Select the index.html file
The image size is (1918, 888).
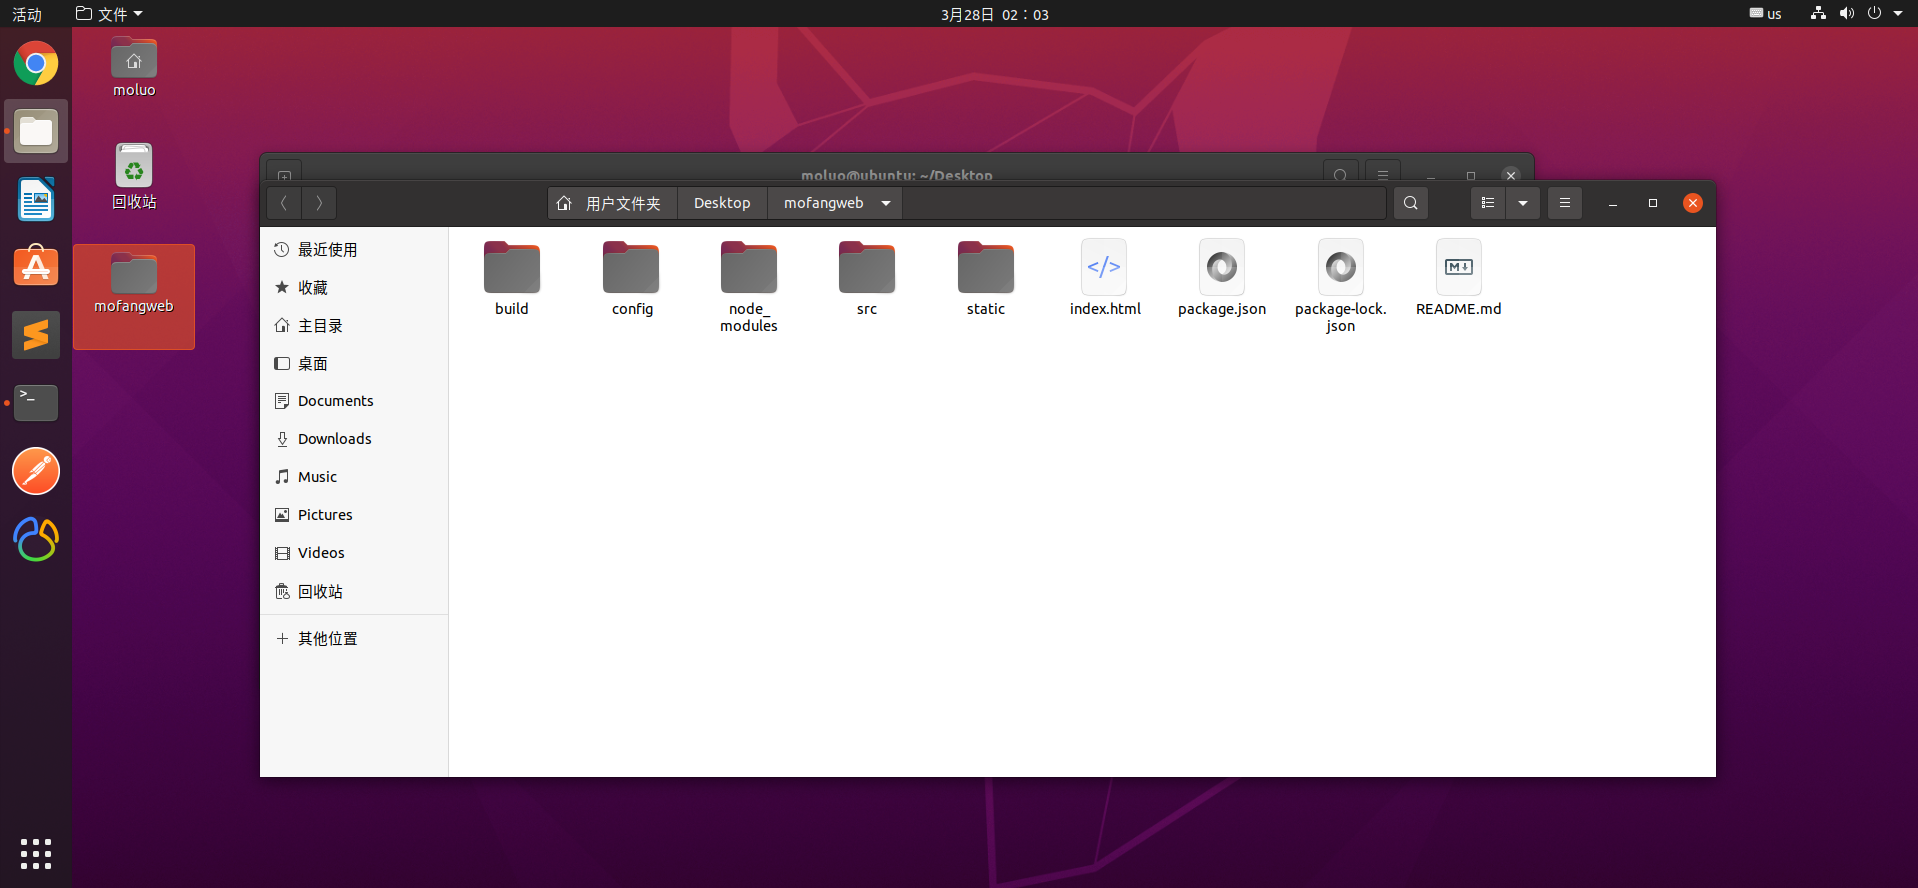click(x=1105, y=280)
